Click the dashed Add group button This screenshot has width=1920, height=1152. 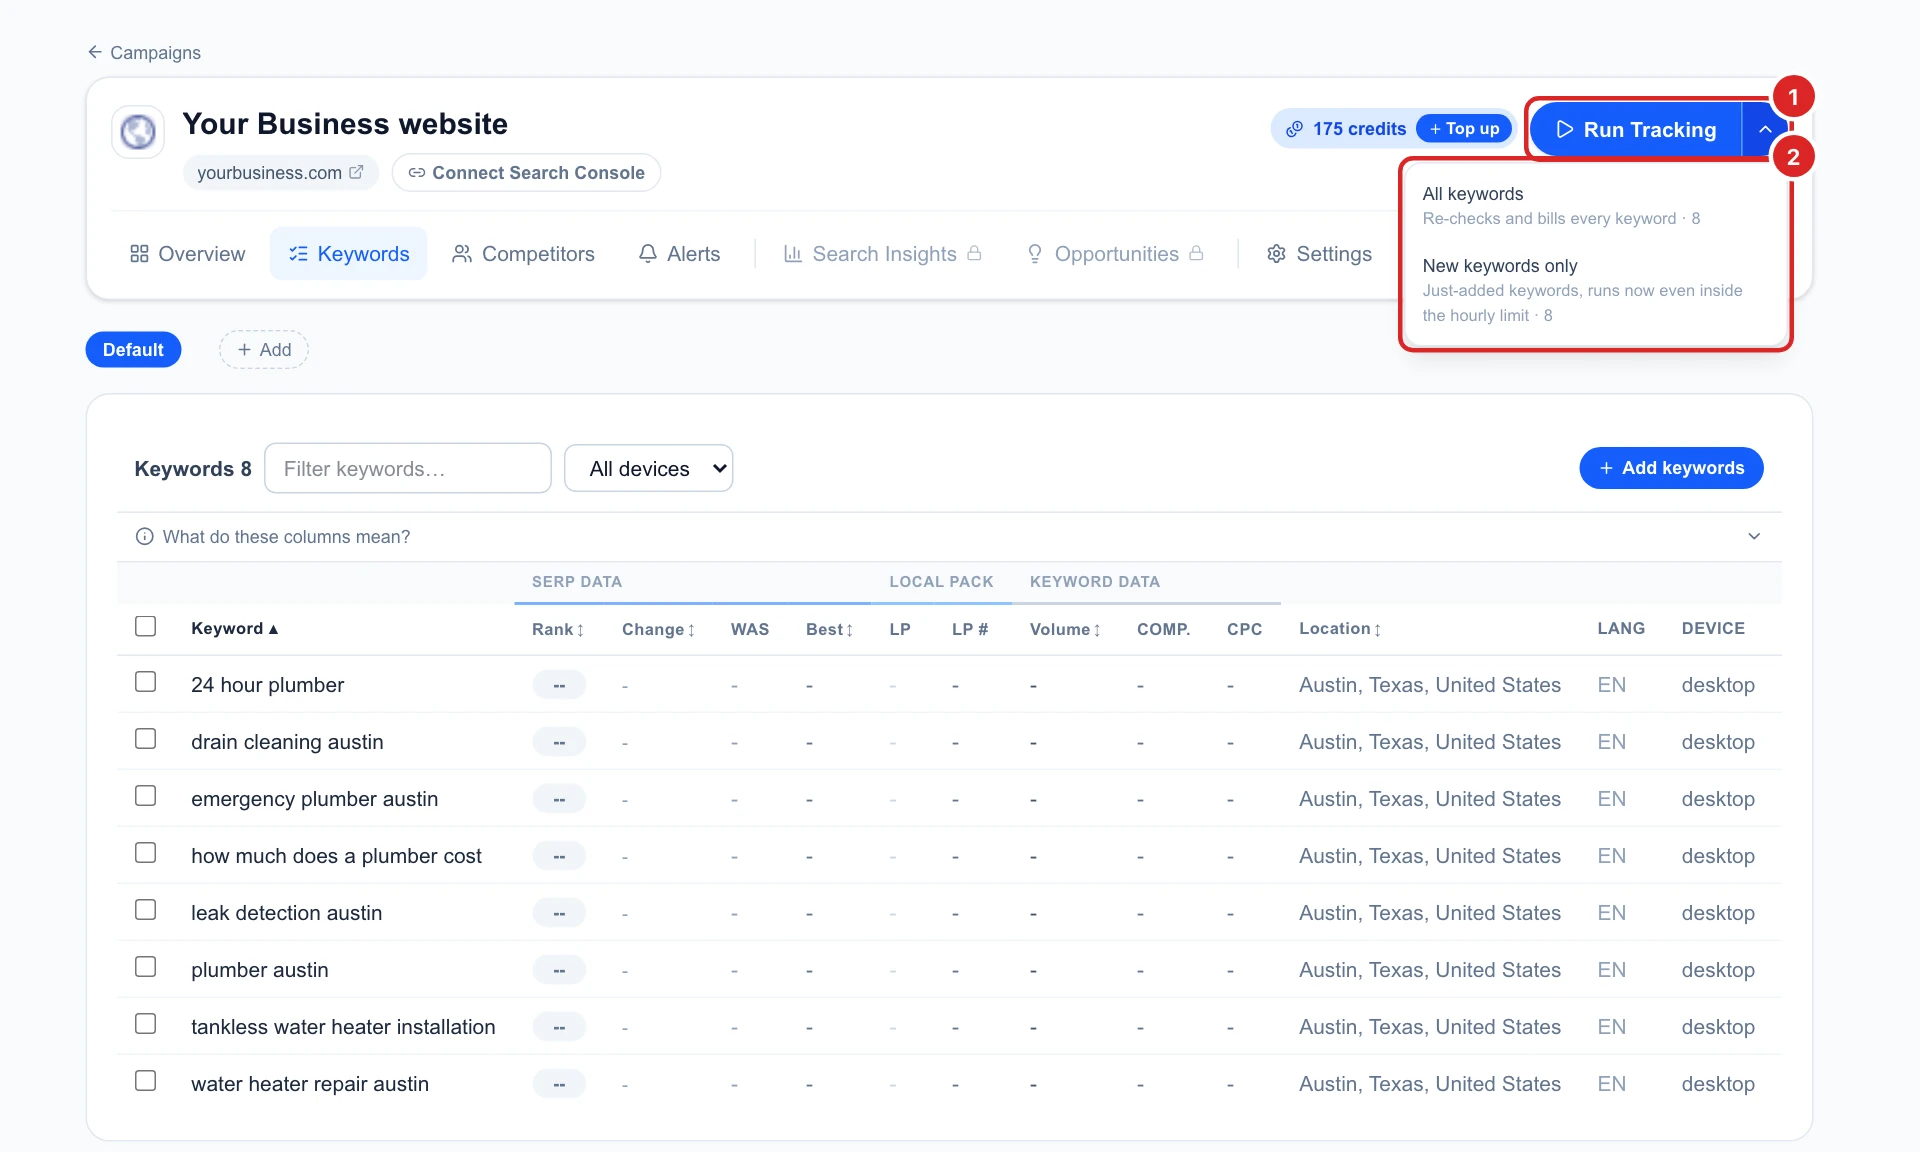tap(264, 350)
